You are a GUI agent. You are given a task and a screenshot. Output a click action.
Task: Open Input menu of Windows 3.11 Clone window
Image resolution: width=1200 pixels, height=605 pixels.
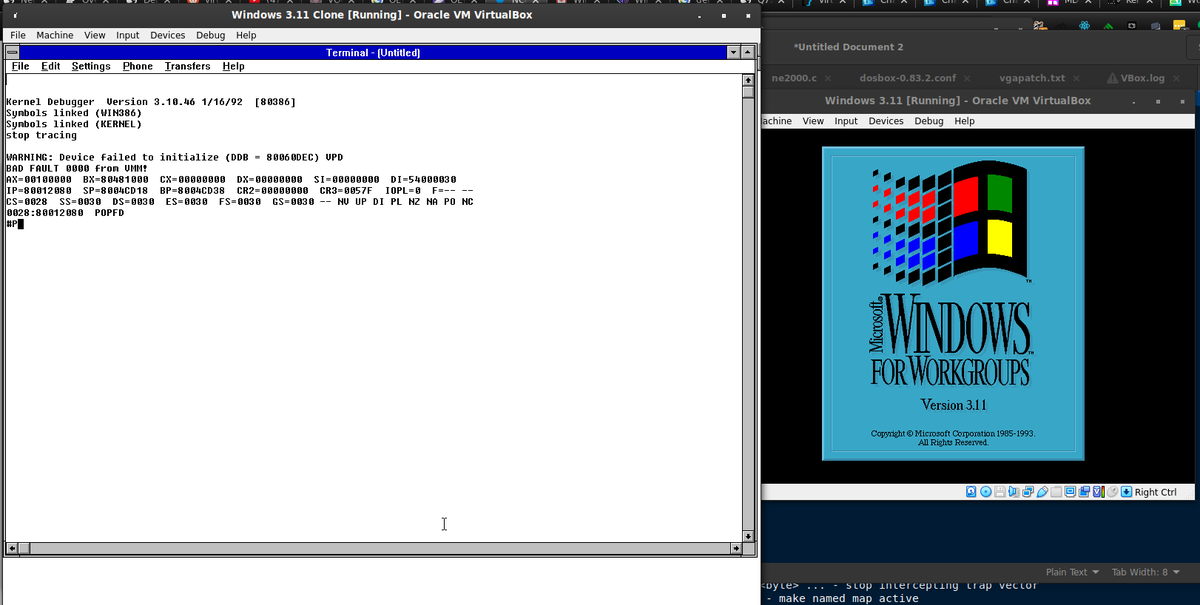(x=128, y=35)
